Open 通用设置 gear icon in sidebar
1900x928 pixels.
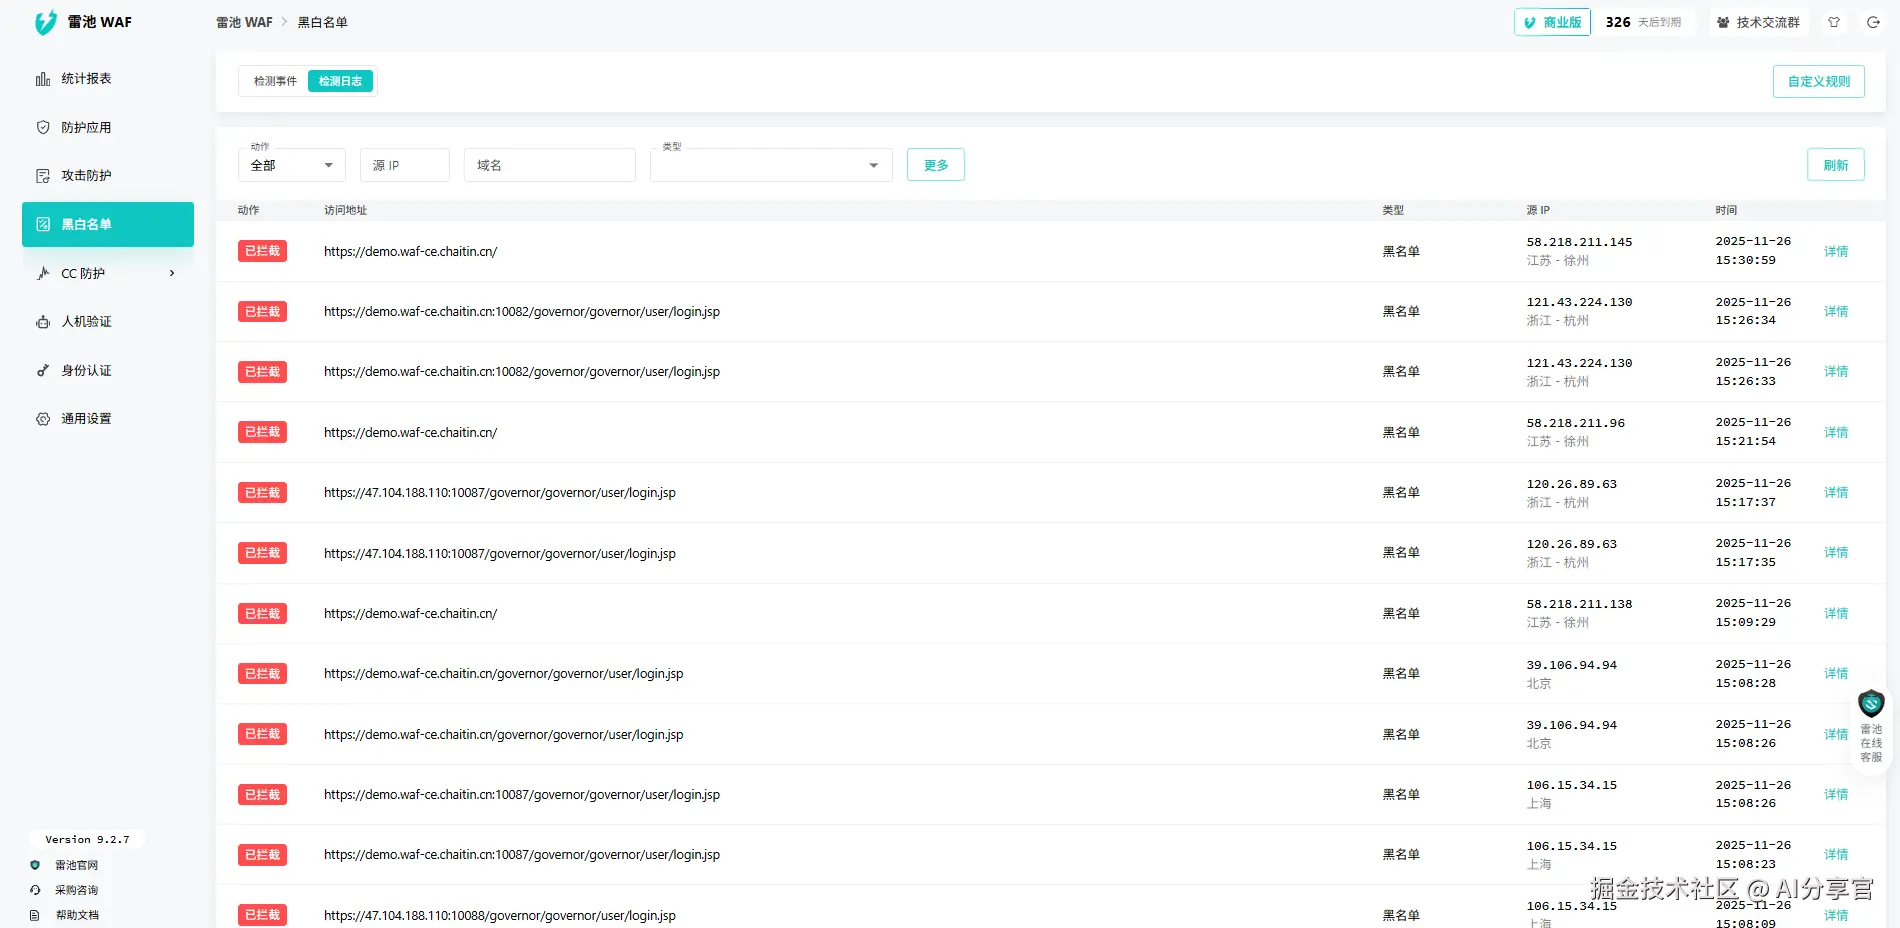pyautogui.click(x=43, y=419)
